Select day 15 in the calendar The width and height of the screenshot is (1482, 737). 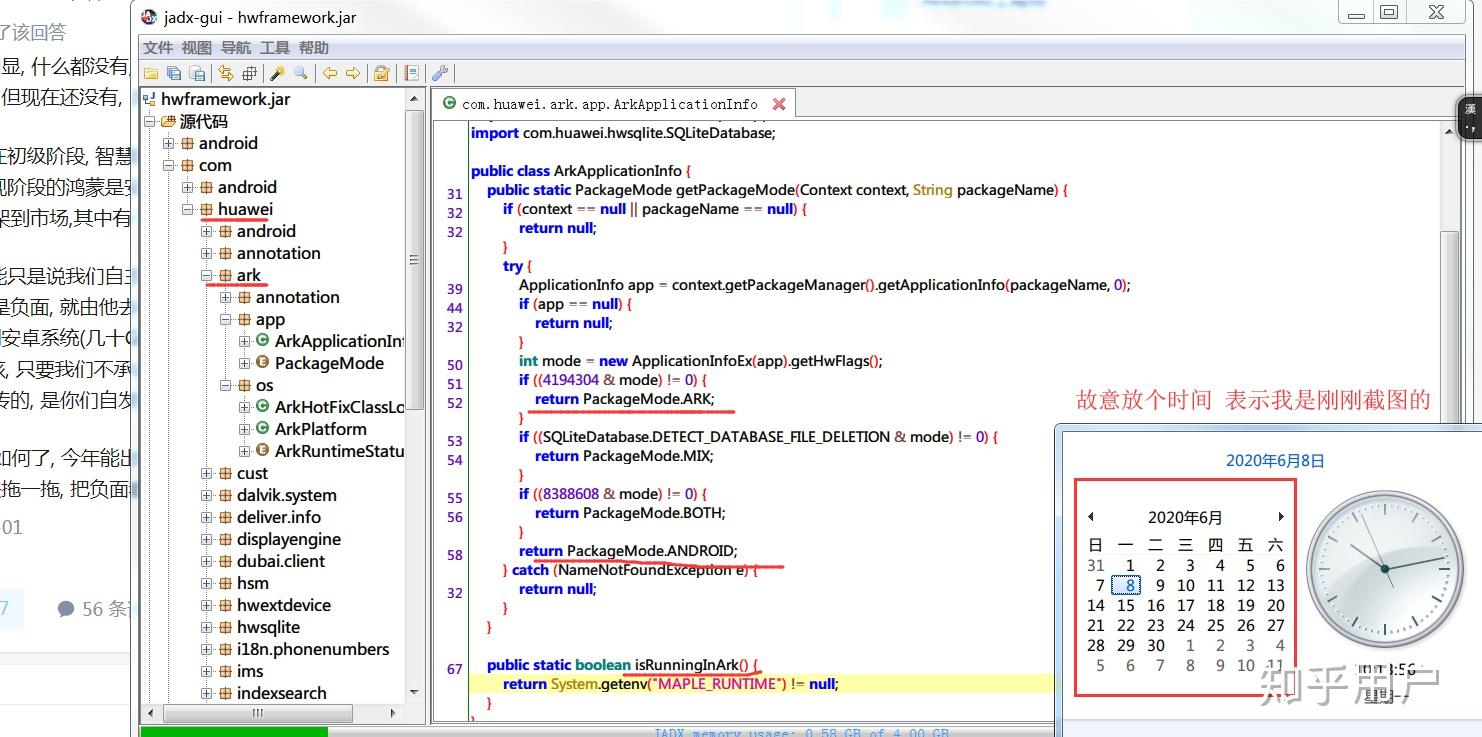click(x=1126, y=605)
